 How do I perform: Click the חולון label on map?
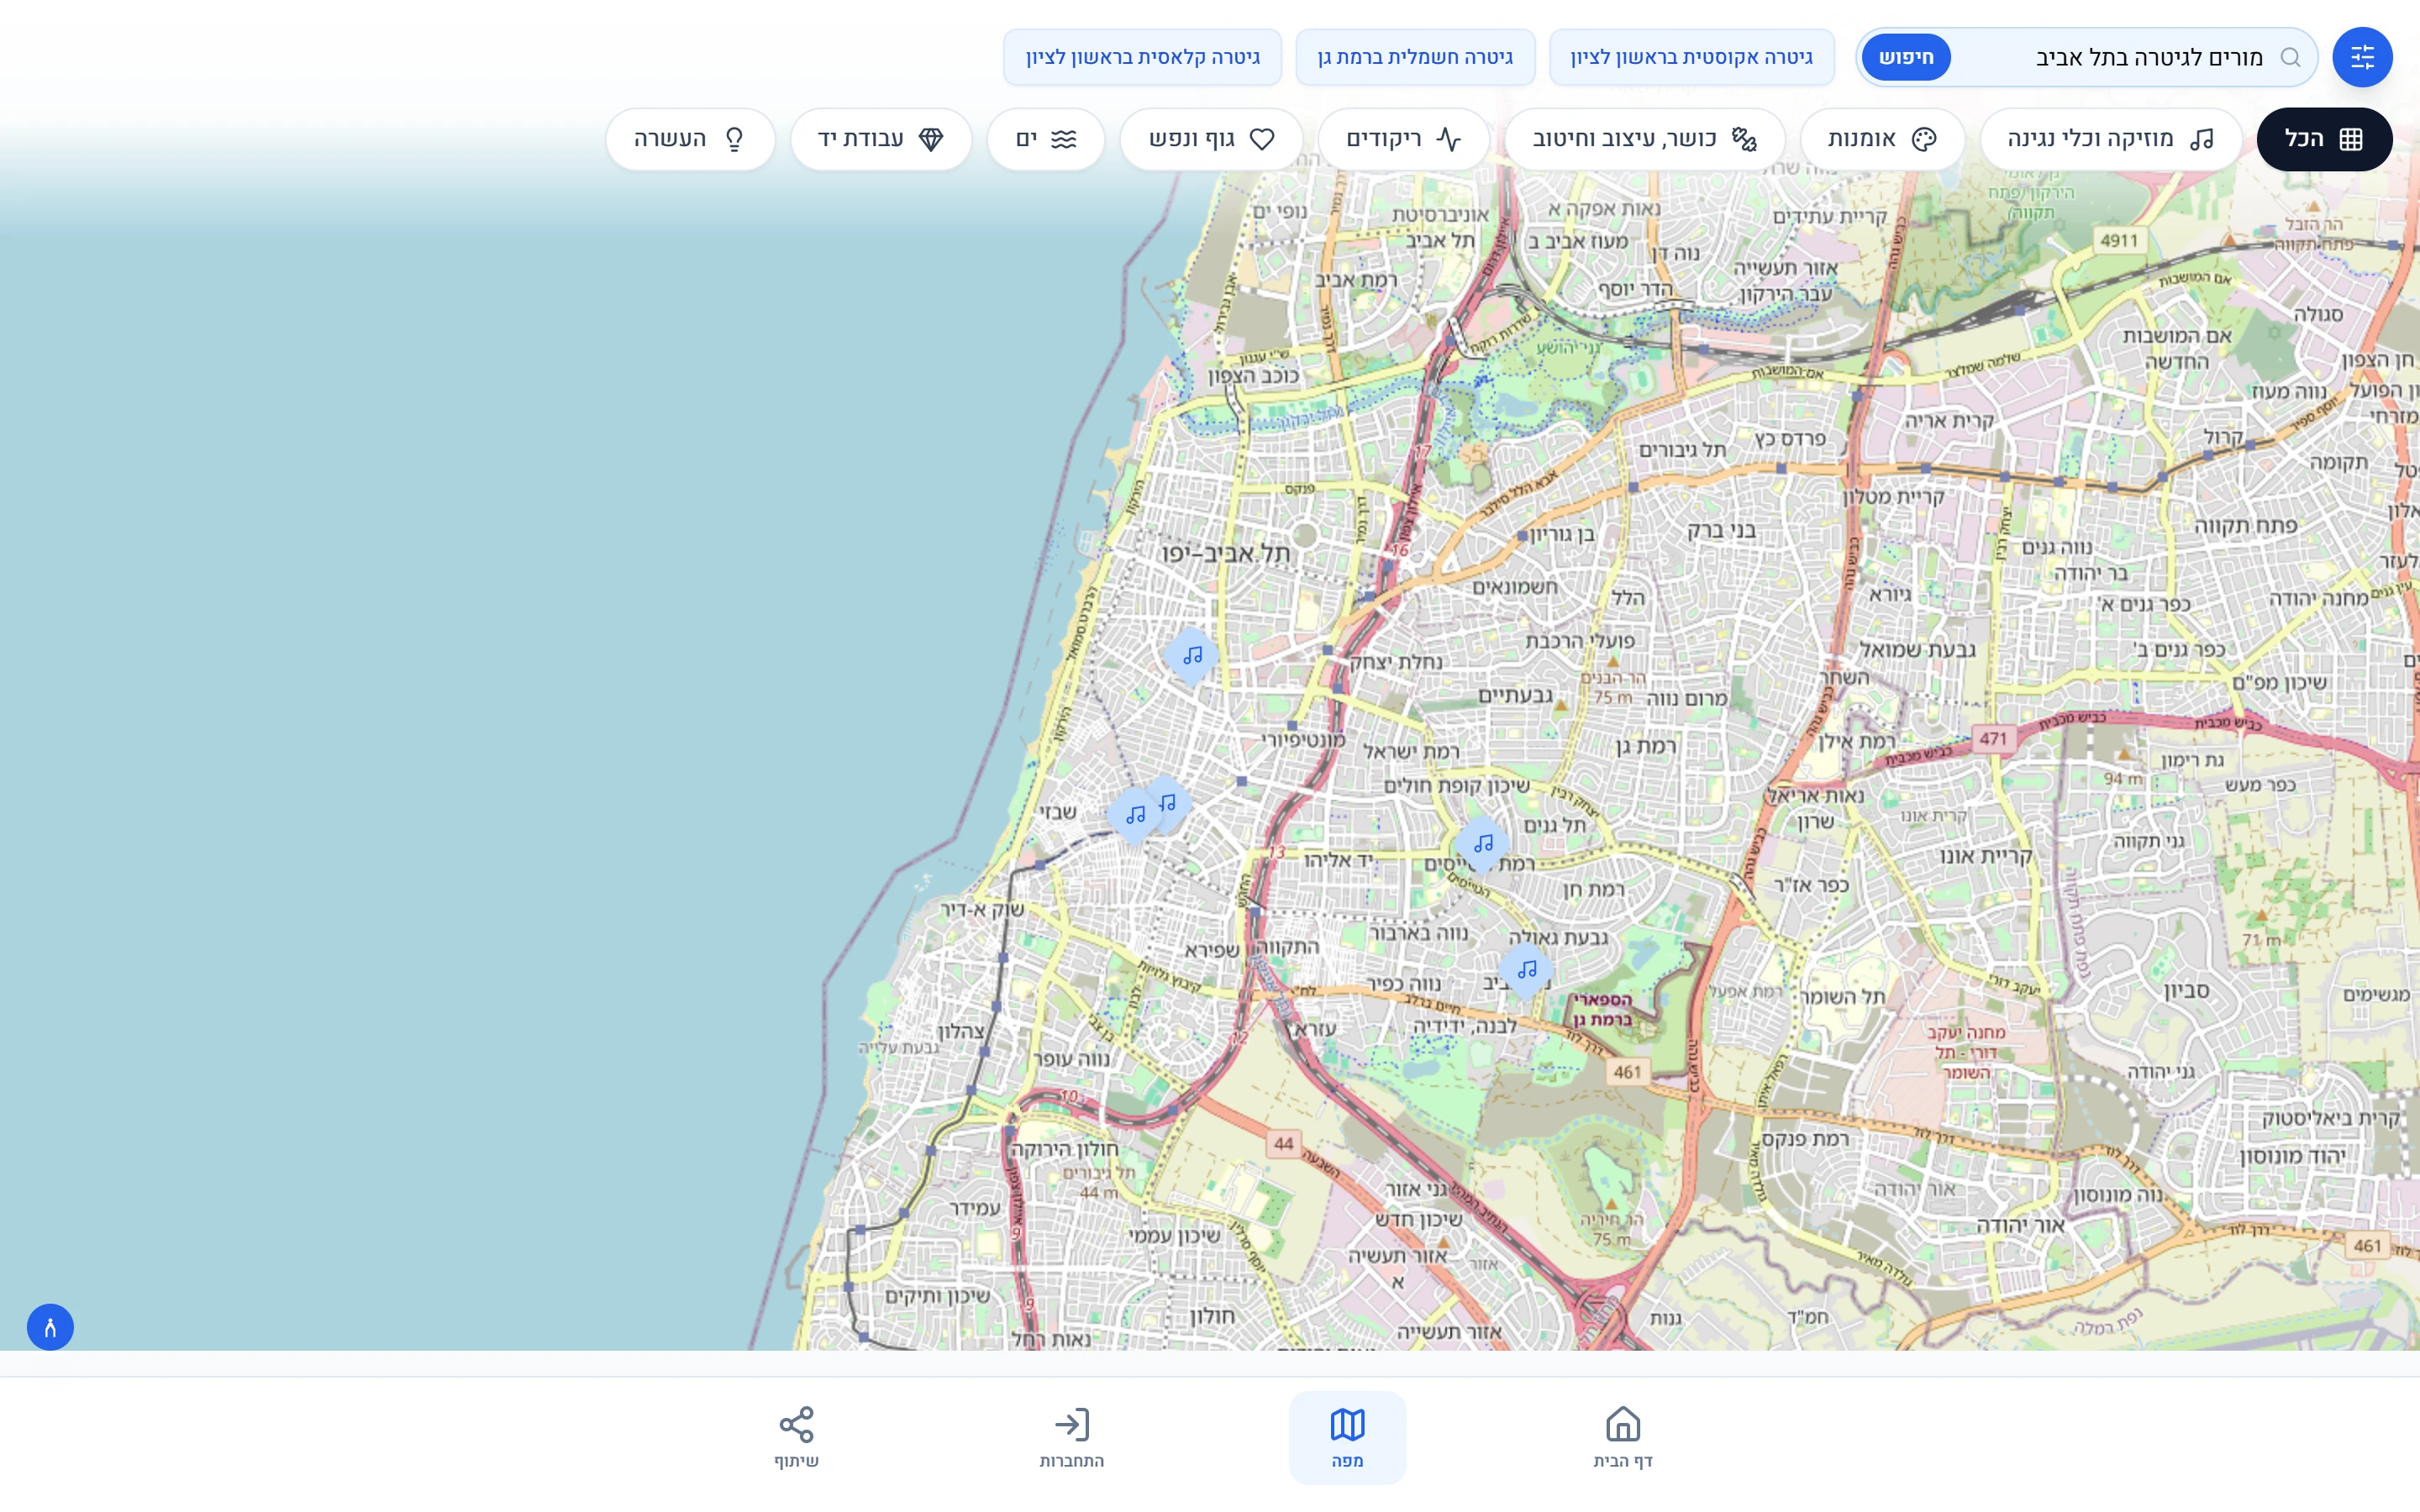pos(1212,1316)
